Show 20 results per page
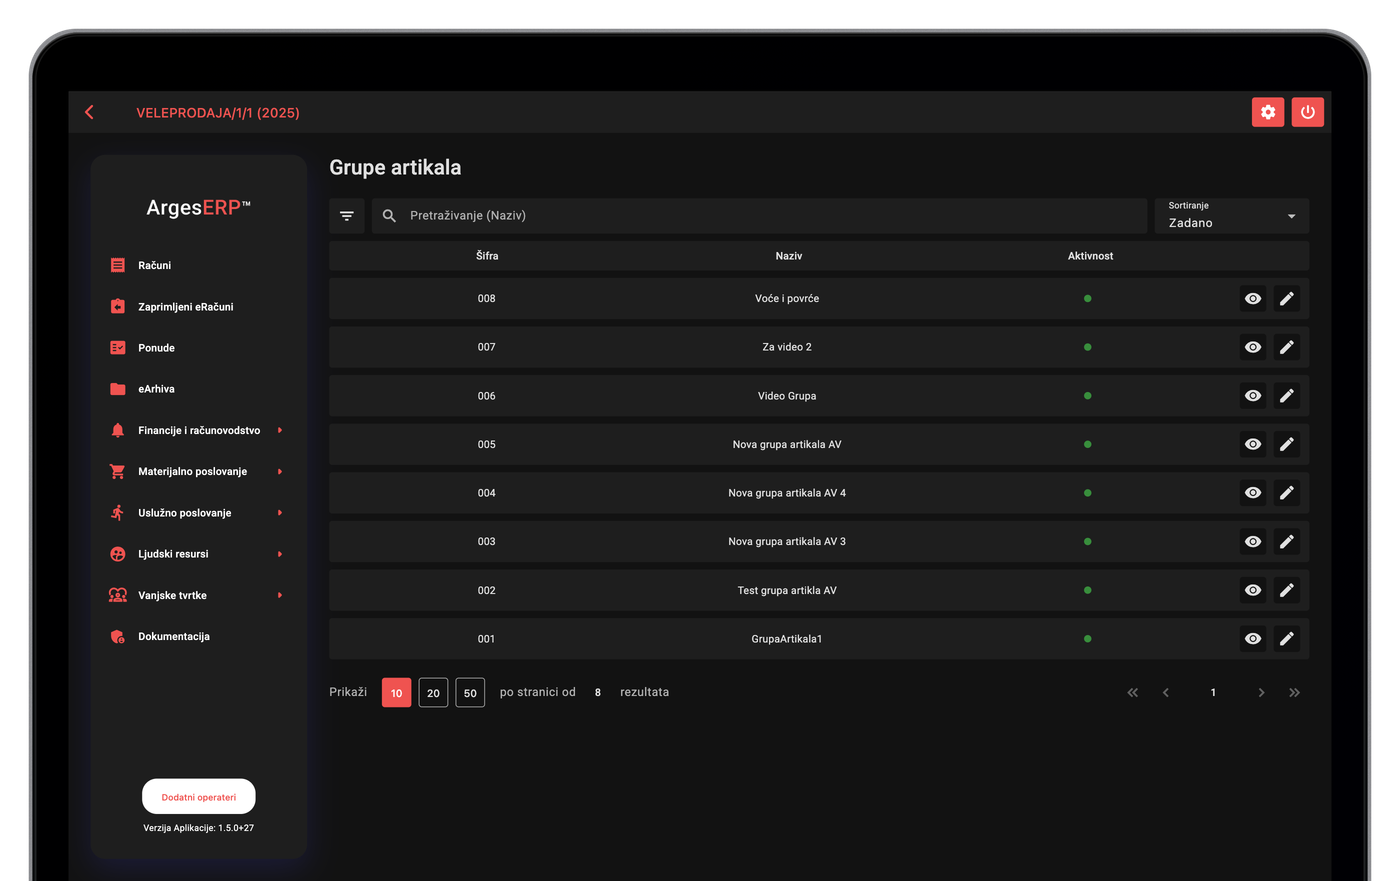The width and height of the screenshot is (1400, 881). [433, 693]
